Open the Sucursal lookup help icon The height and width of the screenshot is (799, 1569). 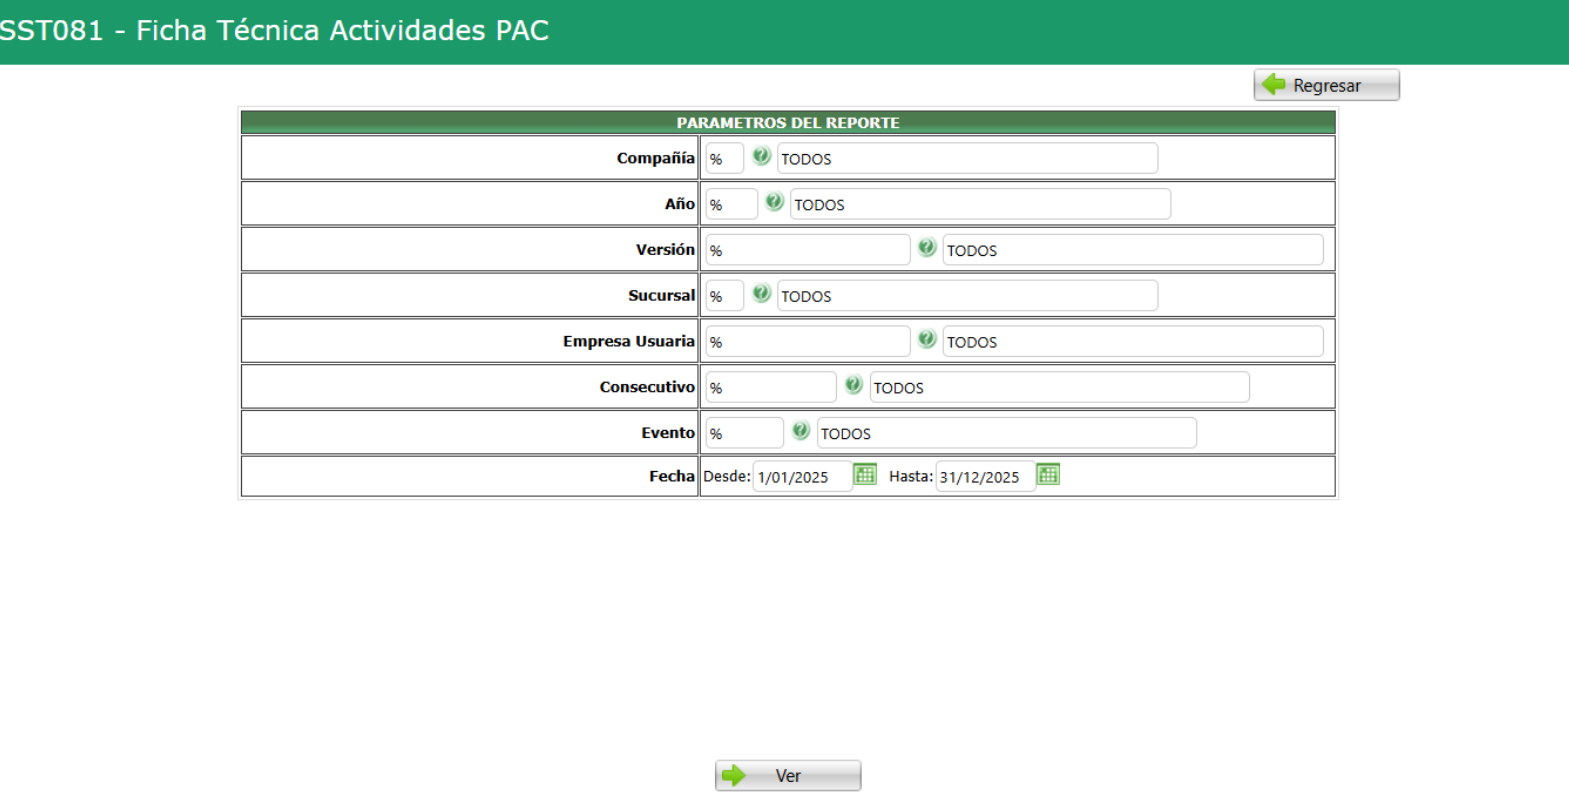[761, 294]
